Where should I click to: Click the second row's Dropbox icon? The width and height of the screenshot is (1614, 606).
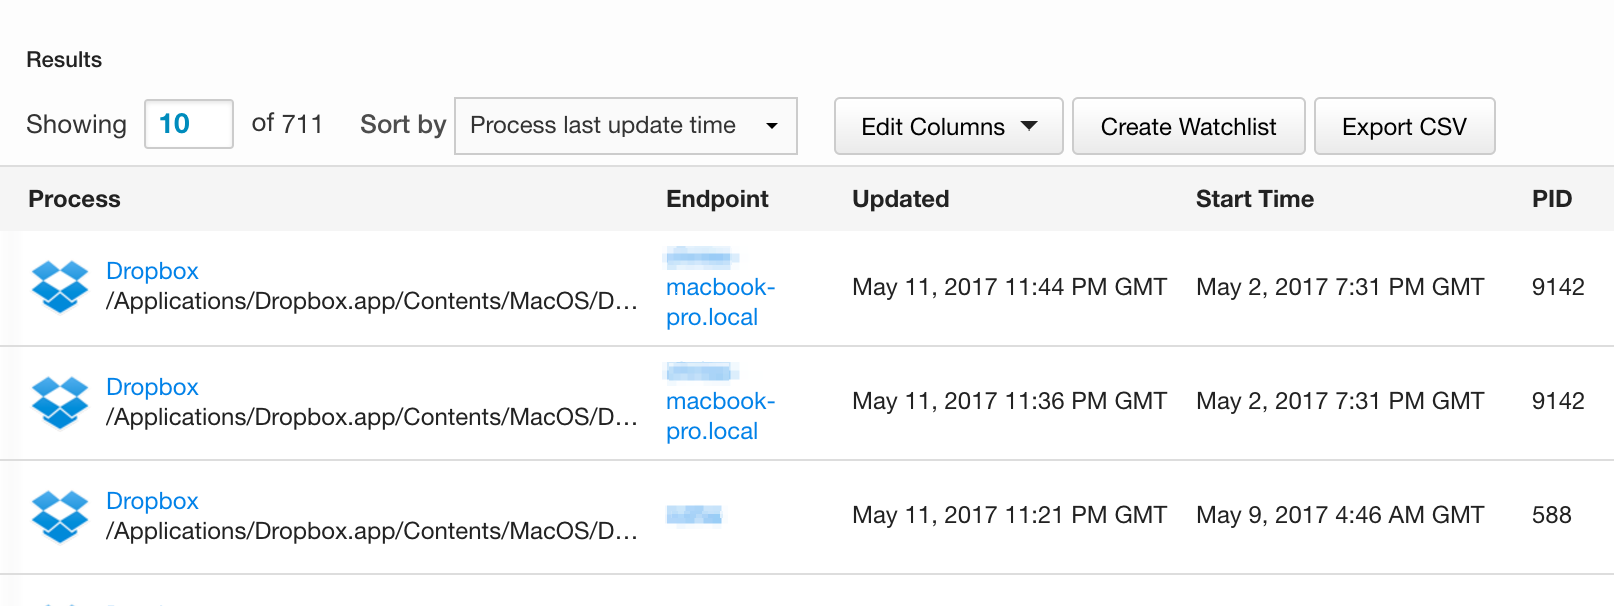point(60,402)
